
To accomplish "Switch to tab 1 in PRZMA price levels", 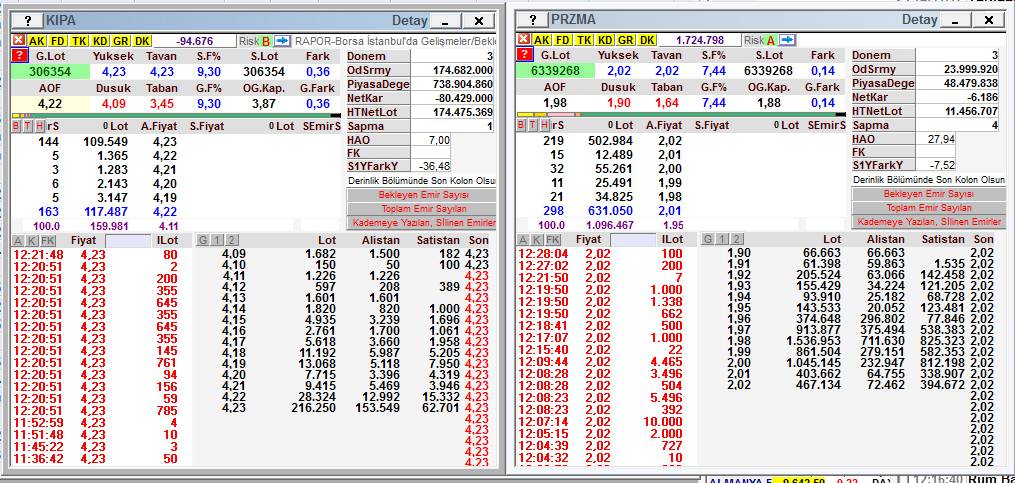I will tap(720, 240).
